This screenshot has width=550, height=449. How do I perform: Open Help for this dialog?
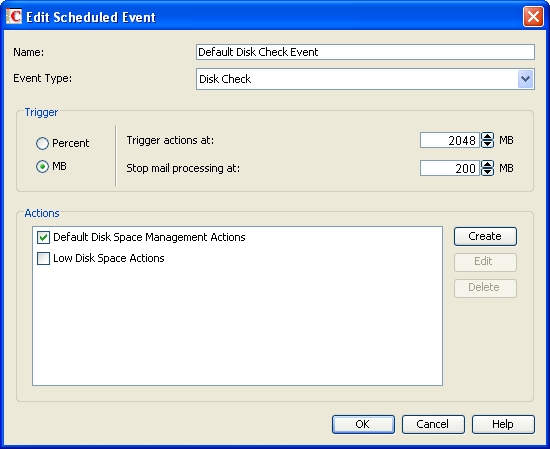[503, 424]
